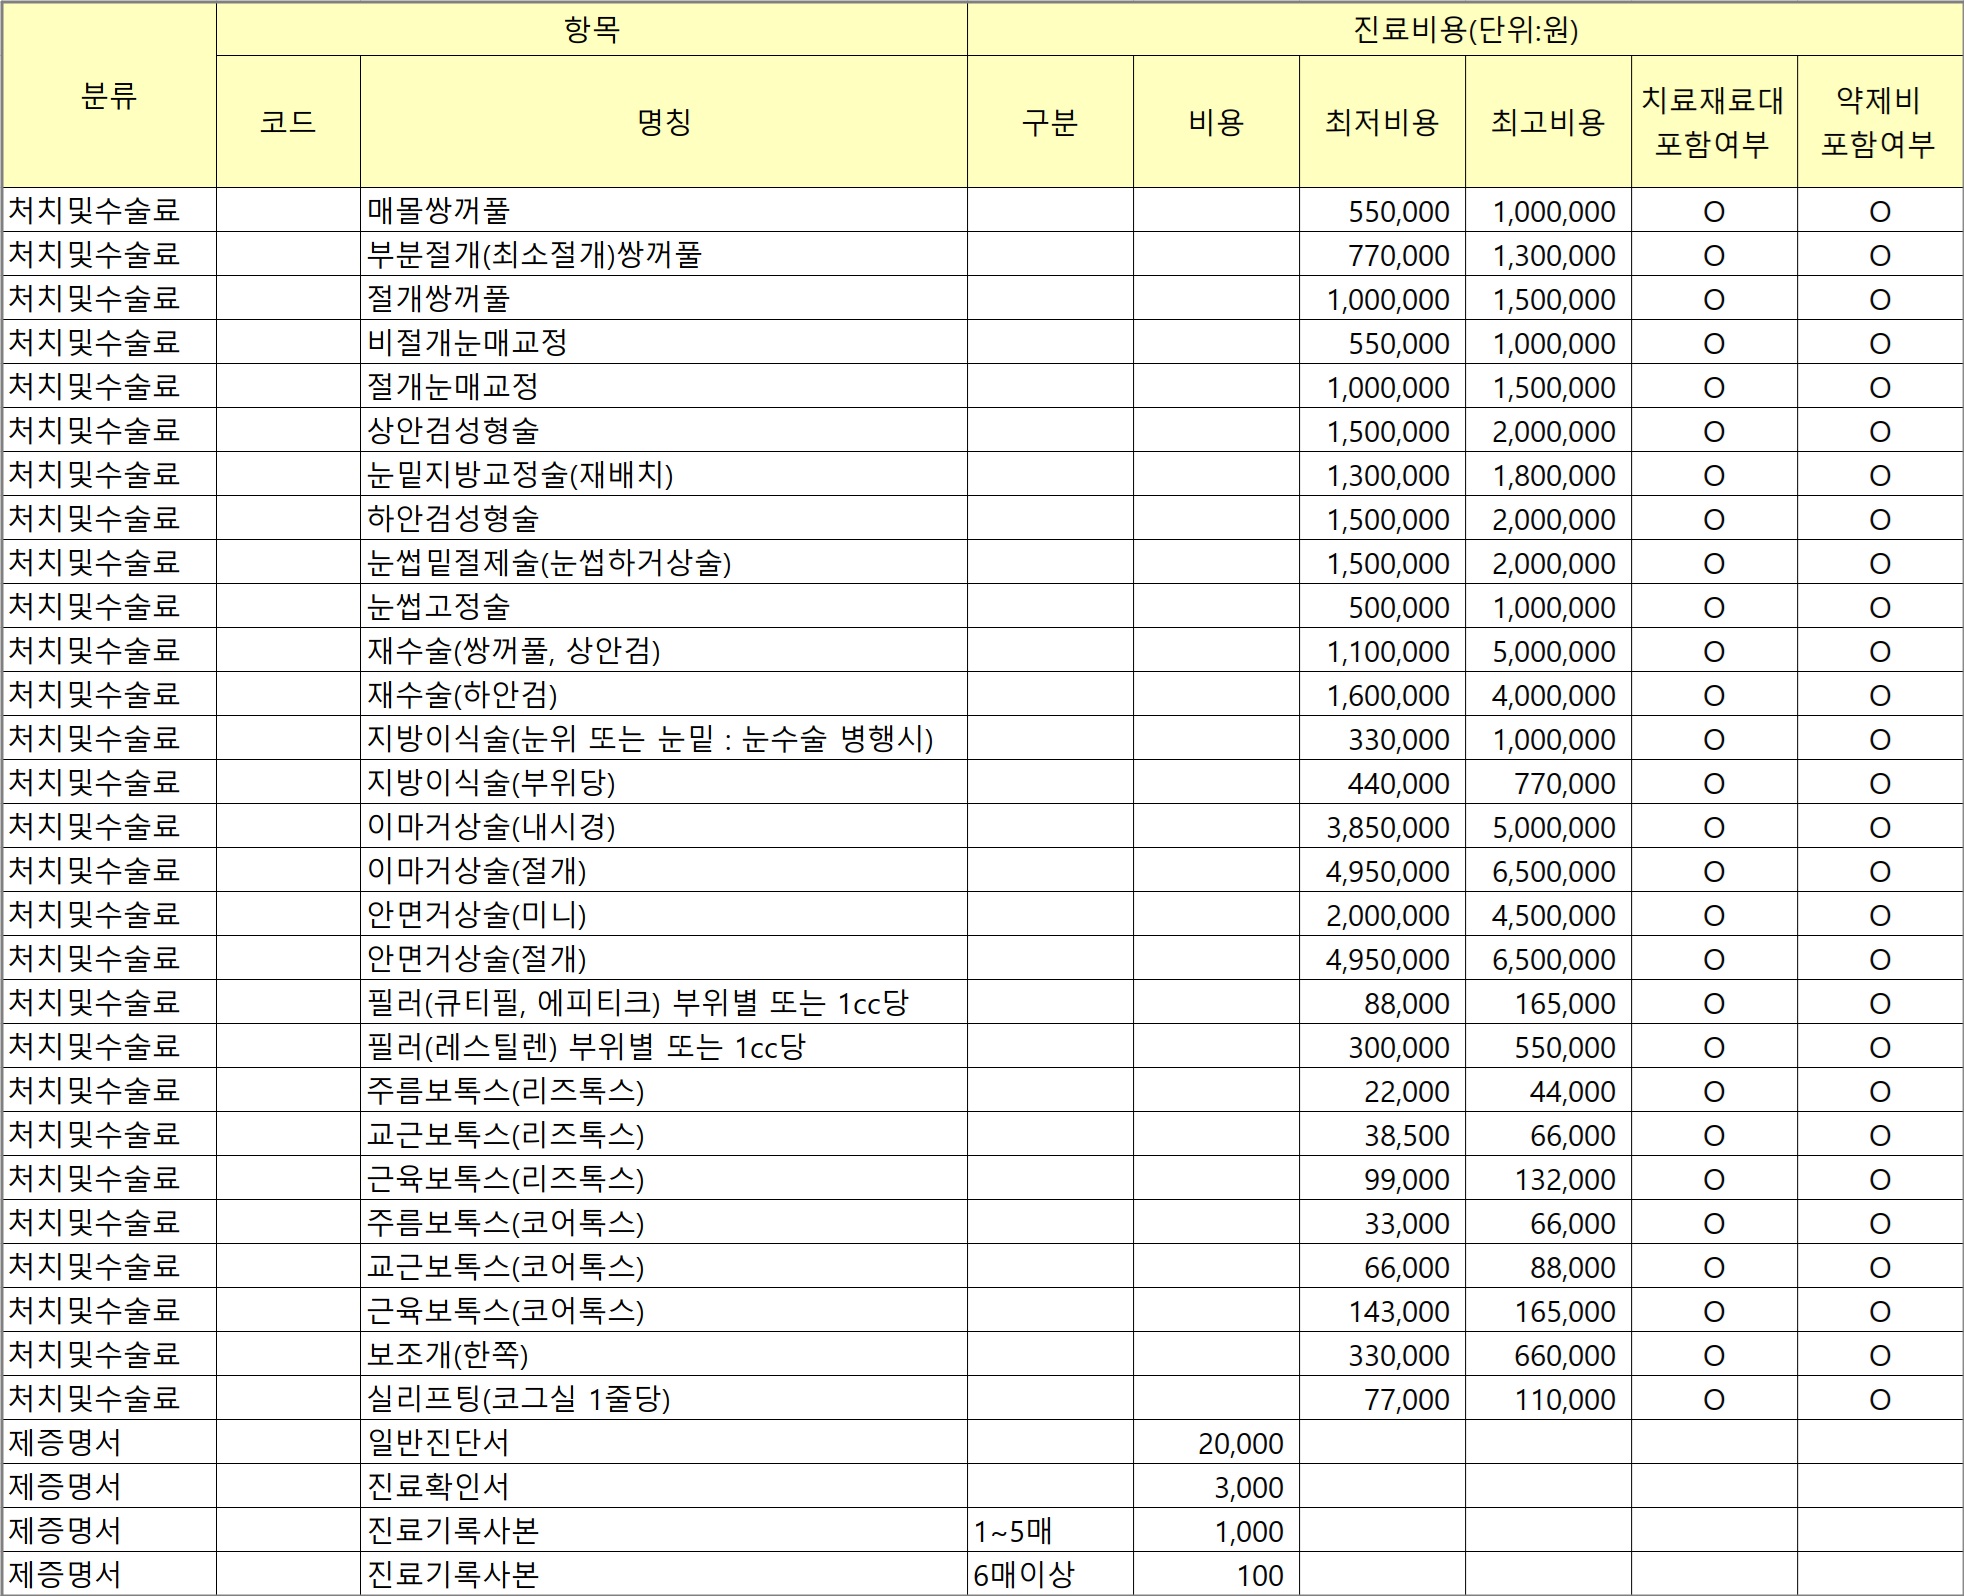
Task: Click the 필러(레스틸렌) 부위별 또는 1cc당 cell
Action: click(x=664, y=1047)
